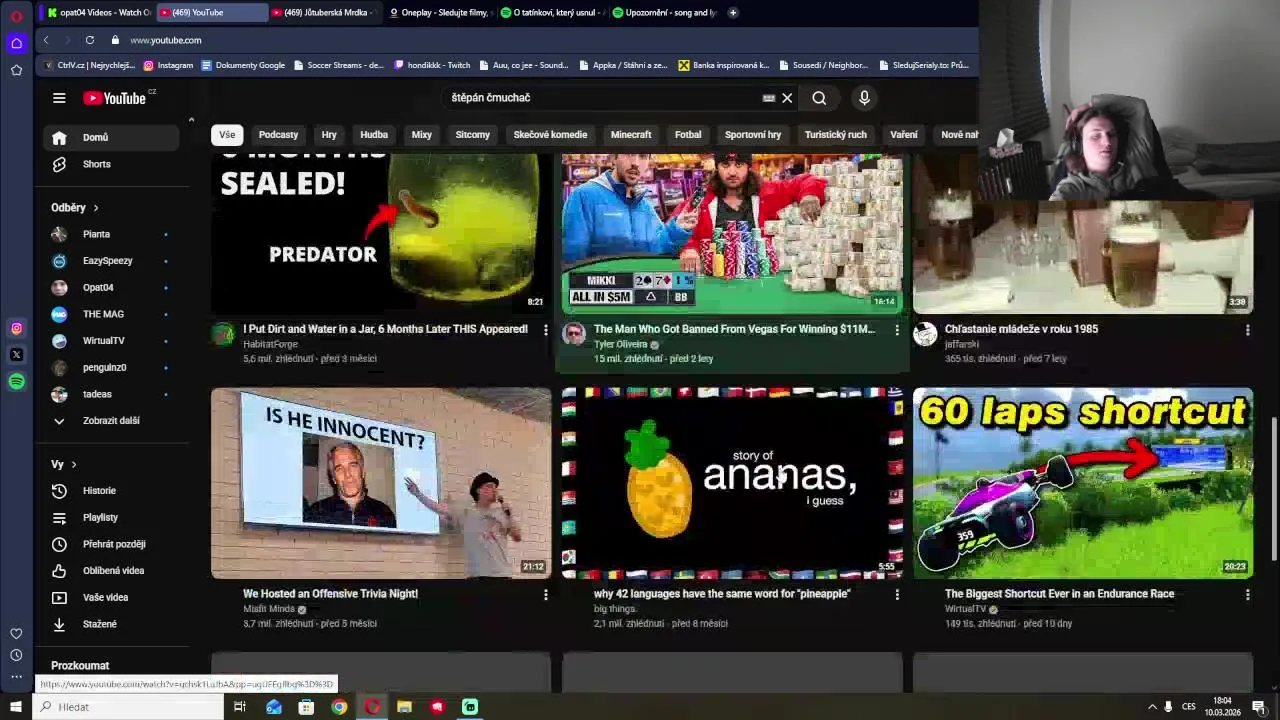Click the magnifier search button
Viewport: 1280px width, 720px height.
[x=819, y=98]
